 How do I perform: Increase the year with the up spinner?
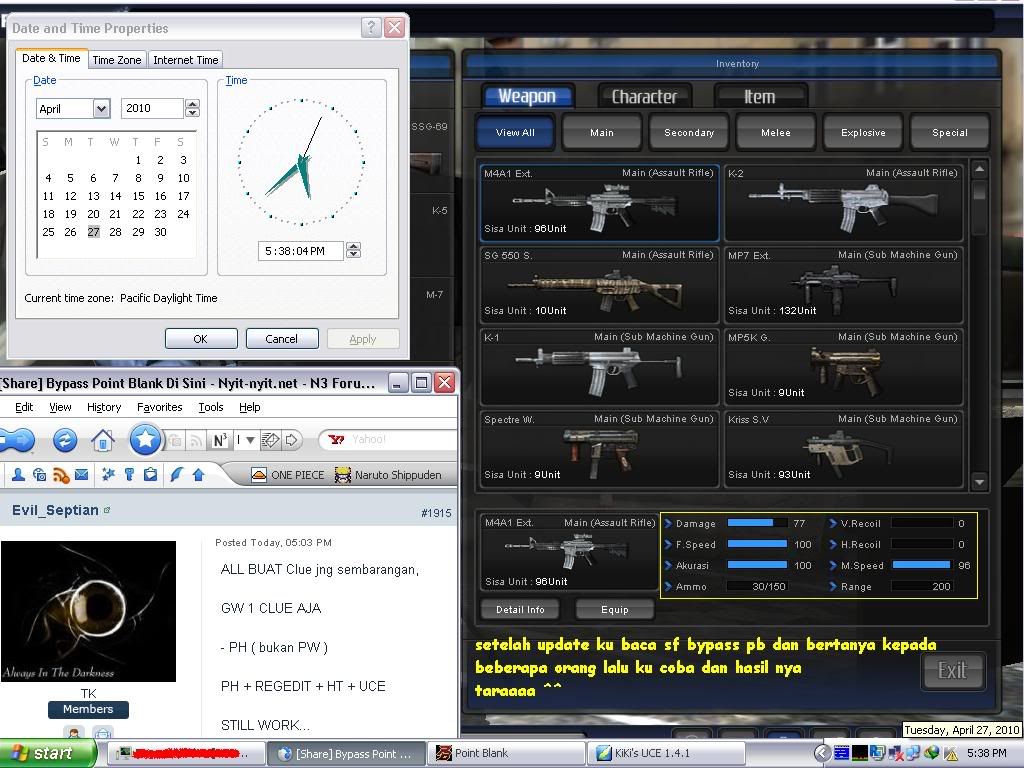pyautogui.click(x=192, y=104)
